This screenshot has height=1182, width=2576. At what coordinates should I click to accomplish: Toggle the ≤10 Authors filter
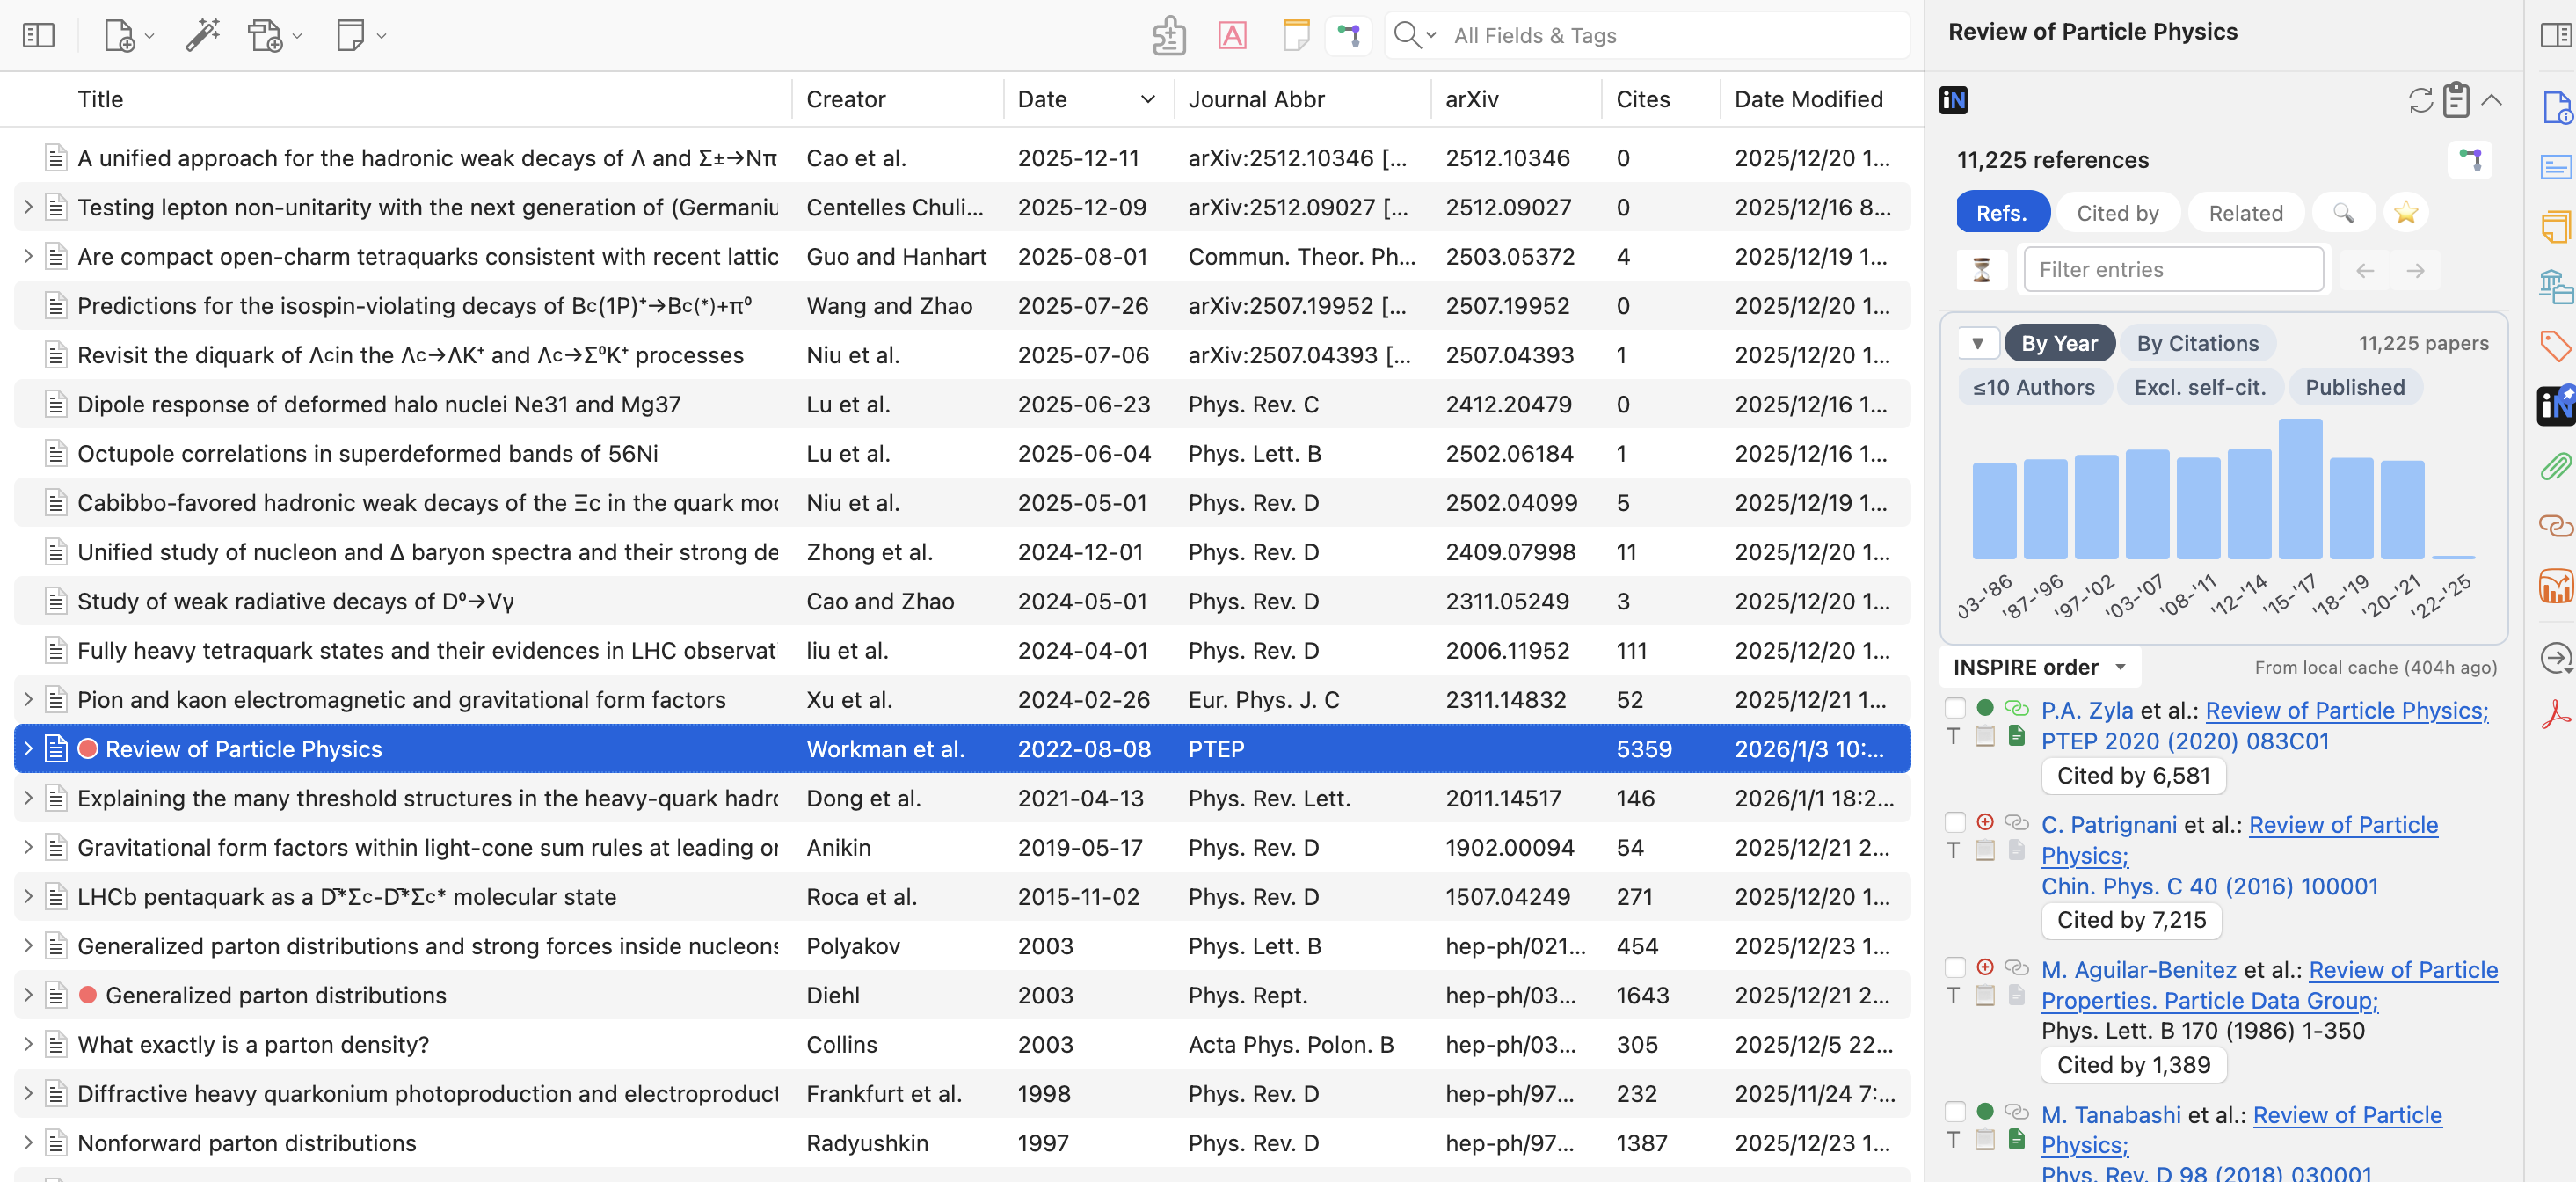pos(2033,388)
